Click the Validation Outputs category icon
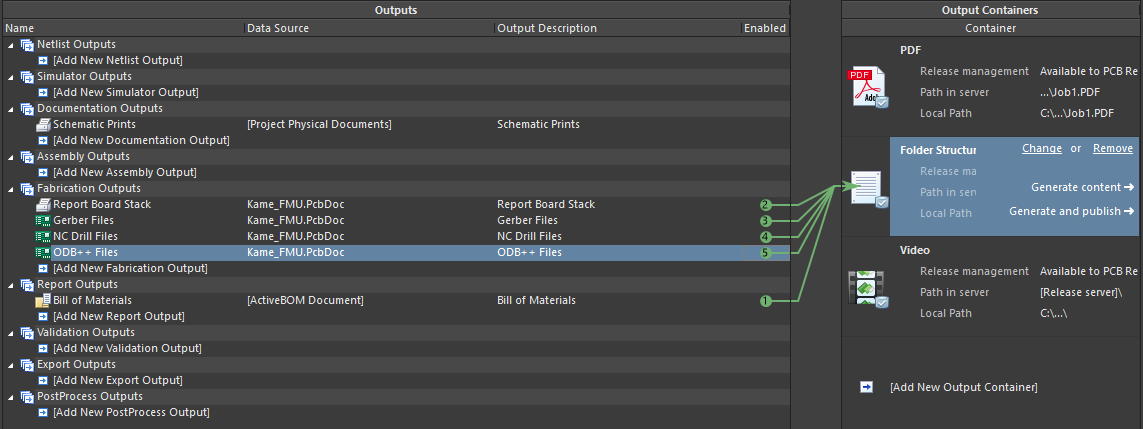This screenshot has width=1143, height=429. coord(27,333)
